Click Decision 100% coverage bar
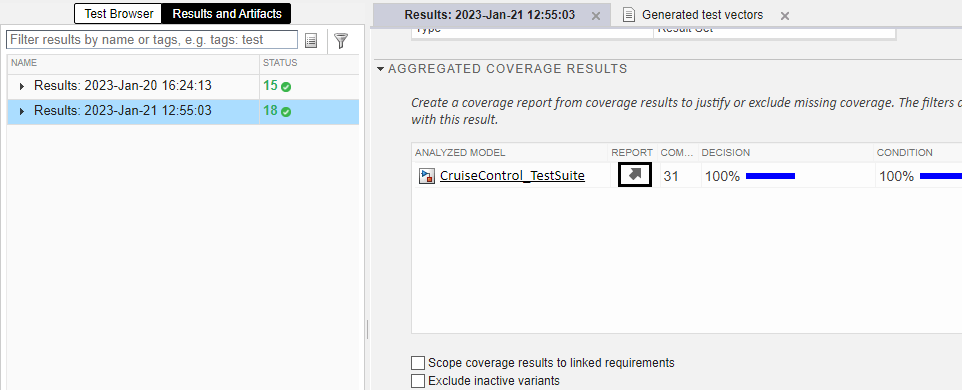The height and width of the screenshot is (390, 962). [x=771, y=176]
